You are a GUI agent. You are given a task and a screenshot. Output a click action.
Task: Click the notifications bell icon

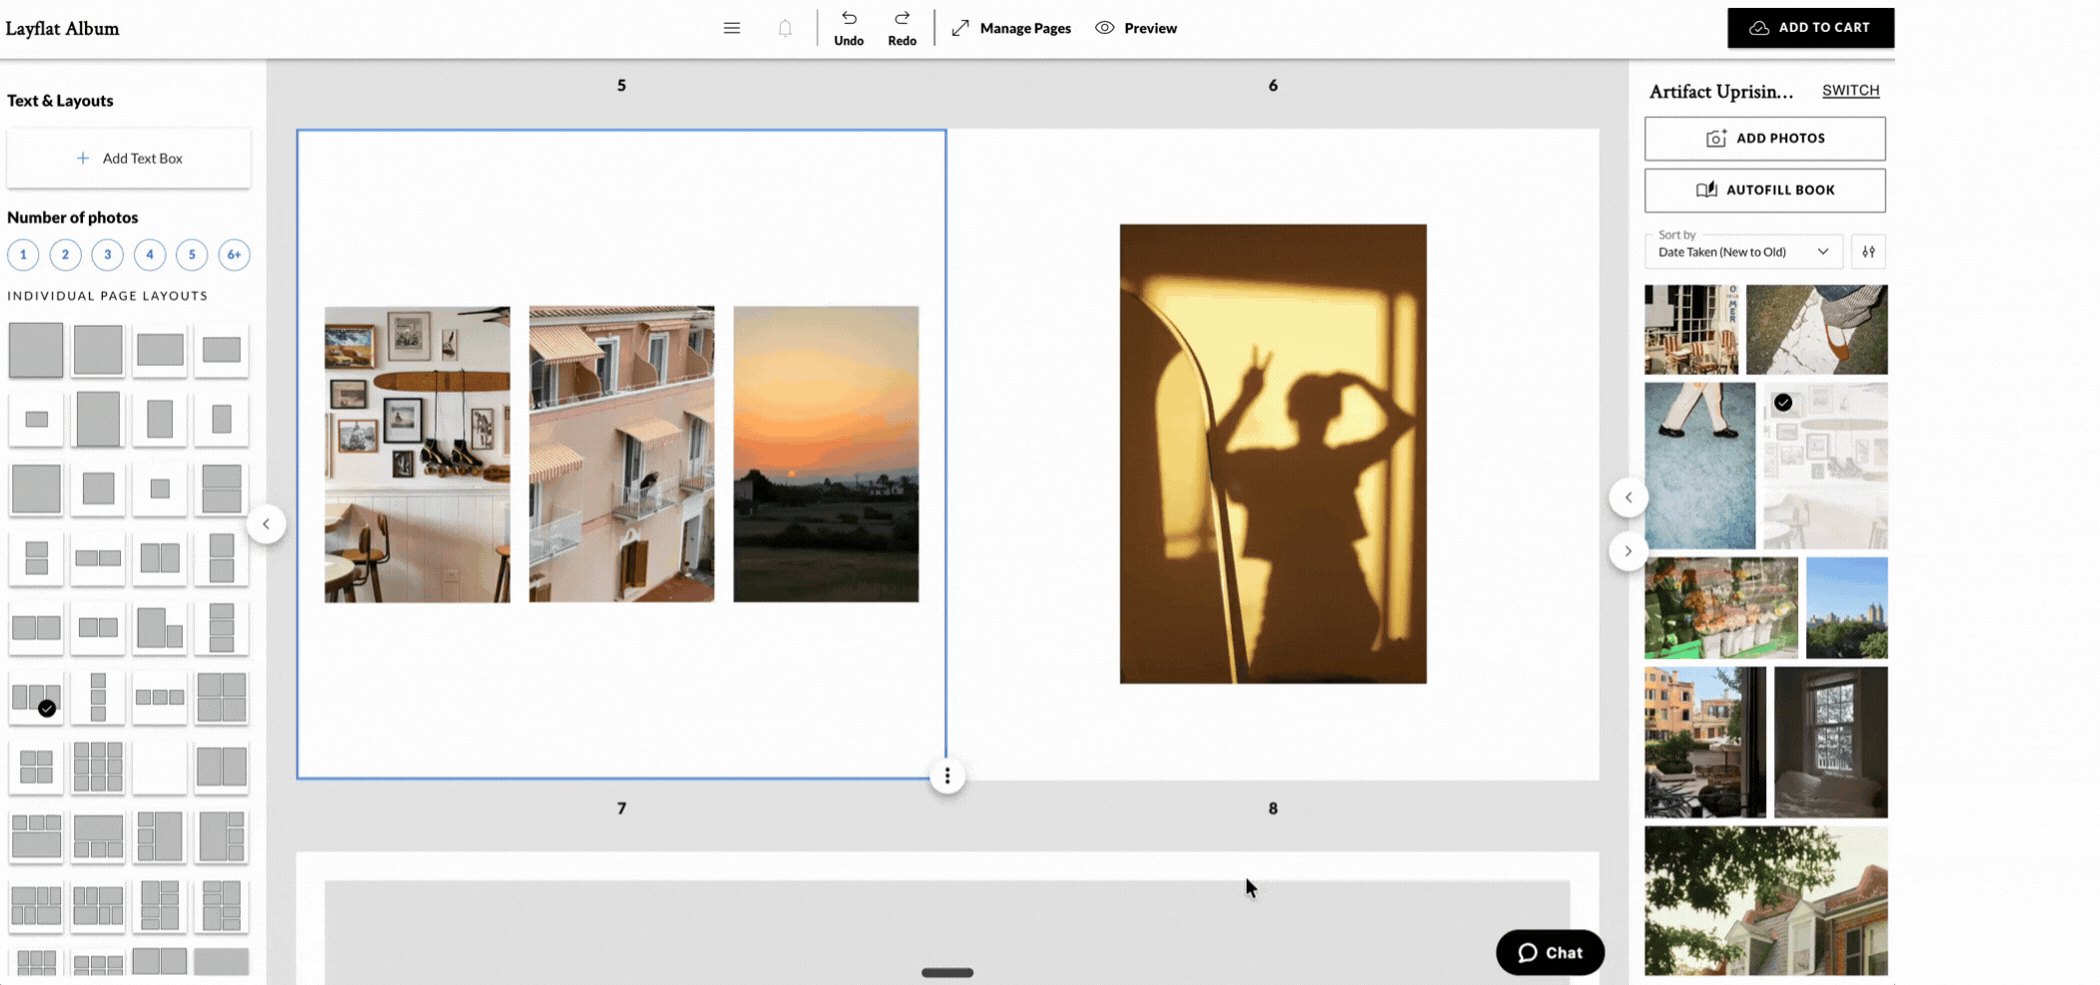click(x=785, y=27)
